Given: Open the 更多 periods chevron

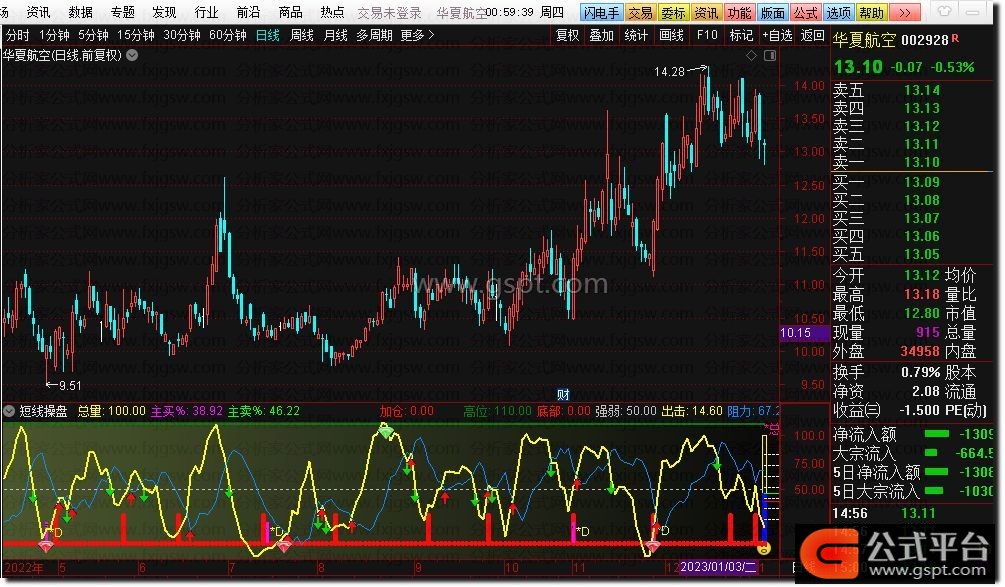Looking at the screenshot, I should 431,35.
